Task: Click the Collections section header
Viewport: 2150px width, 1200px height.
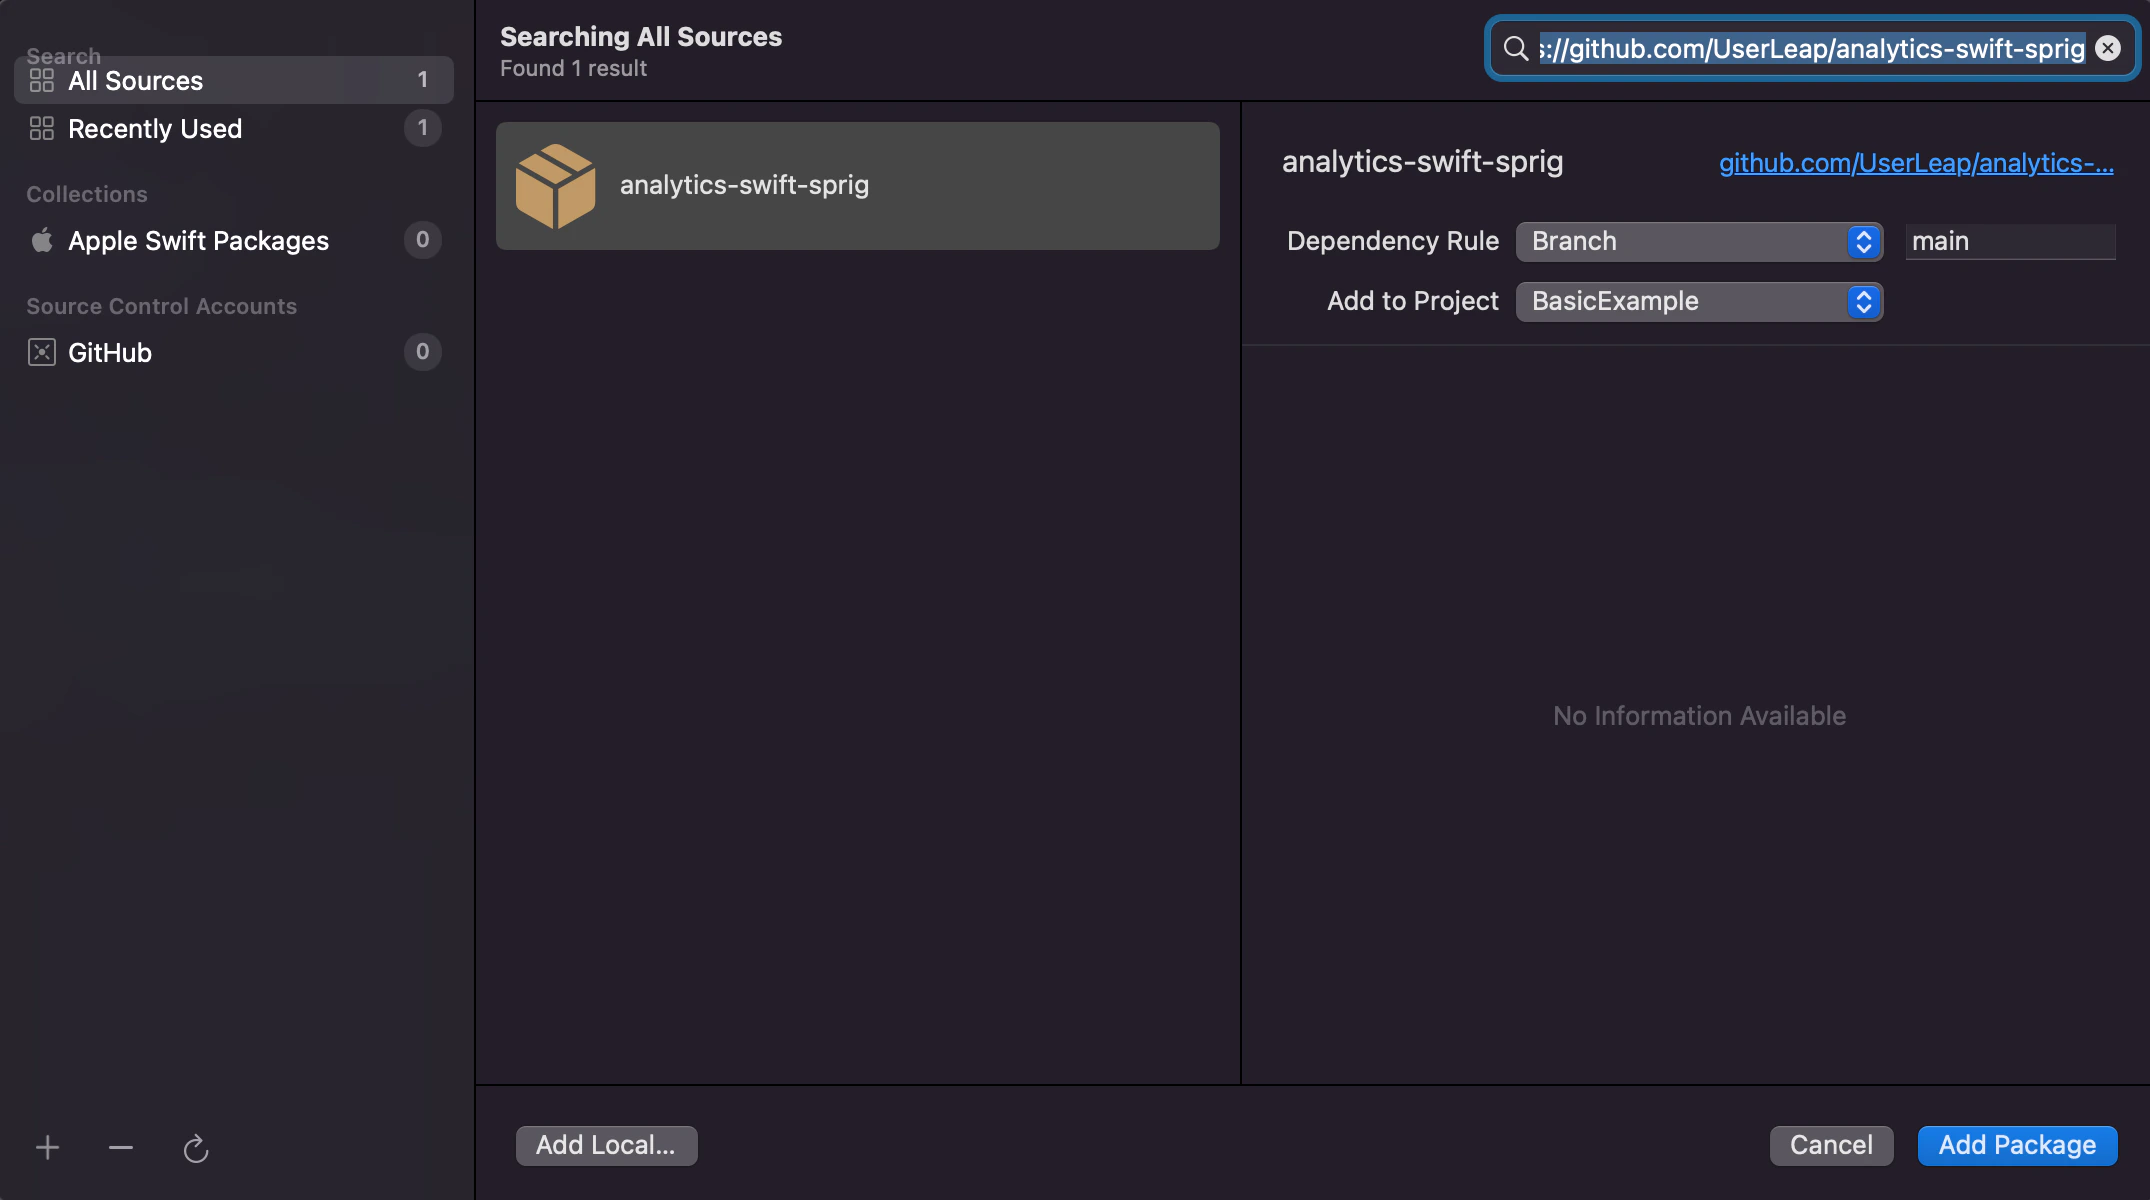Action: click(x=87, y=195)
